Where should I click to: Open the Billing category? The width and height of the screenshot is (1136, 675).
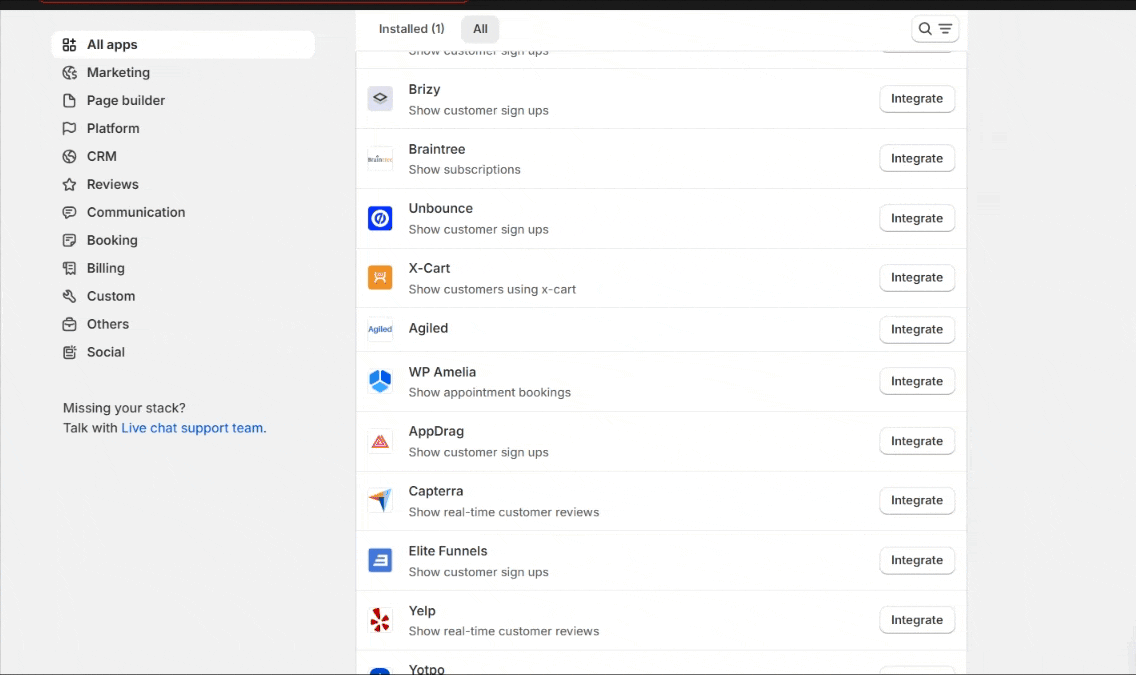coord(105,269)
